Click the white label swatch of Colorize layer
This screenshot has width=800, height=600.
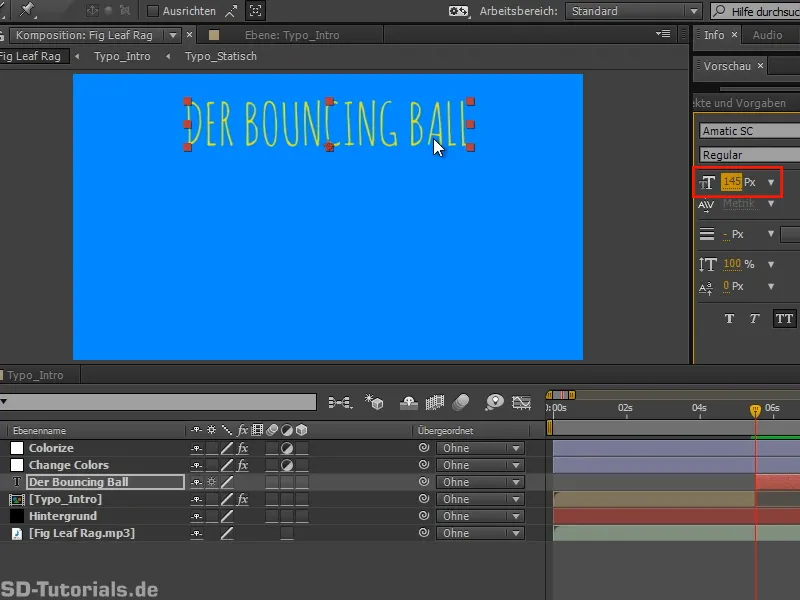[x=17, y=448]
